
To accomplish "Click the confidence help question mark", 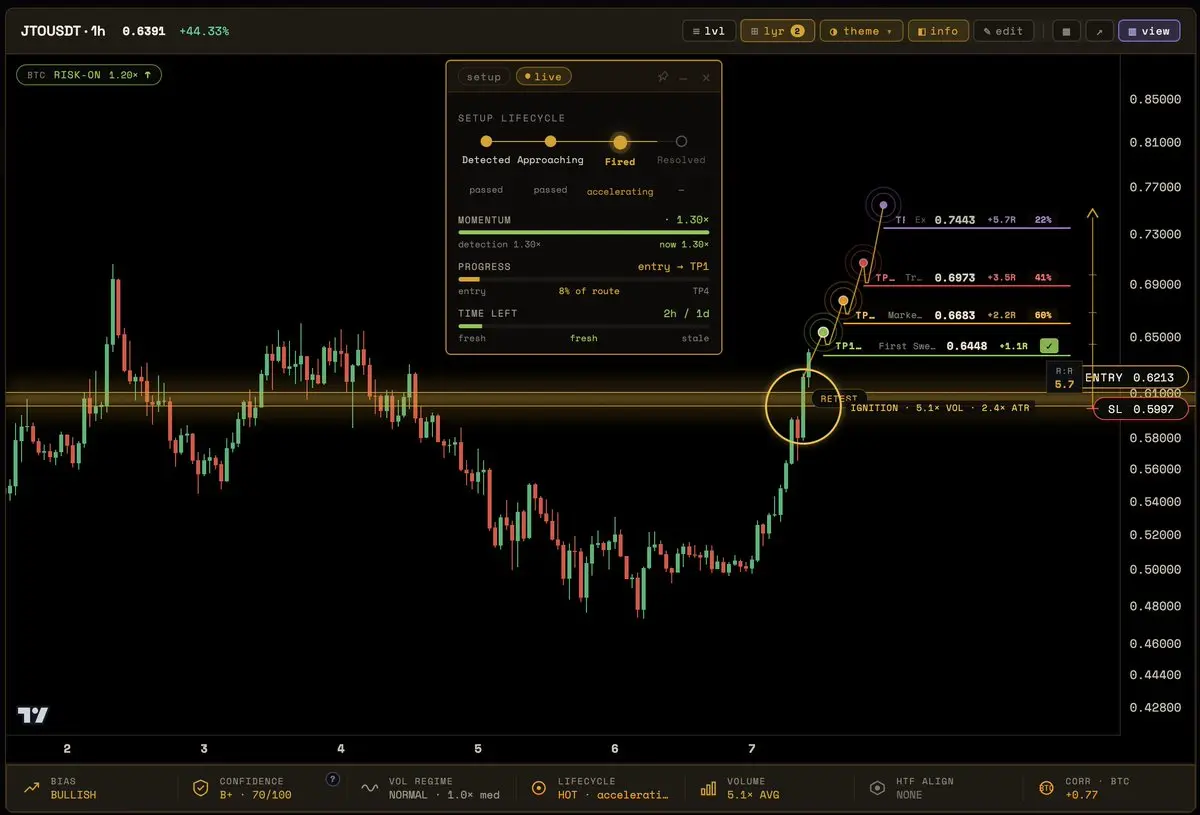I will (332, 779).
